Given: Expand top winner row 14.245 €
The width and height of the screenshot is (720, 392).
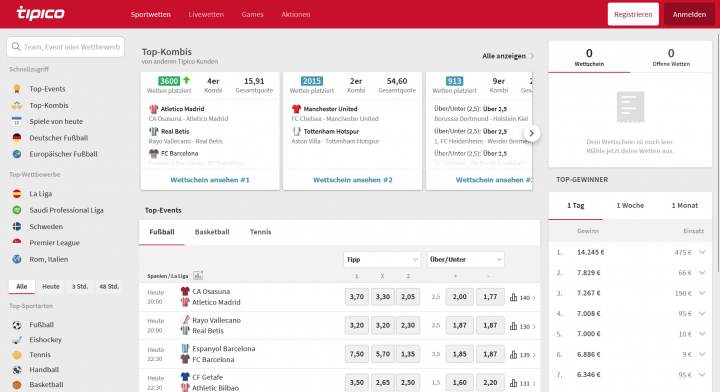Looking at the screenshot, I should pos(702,252).
